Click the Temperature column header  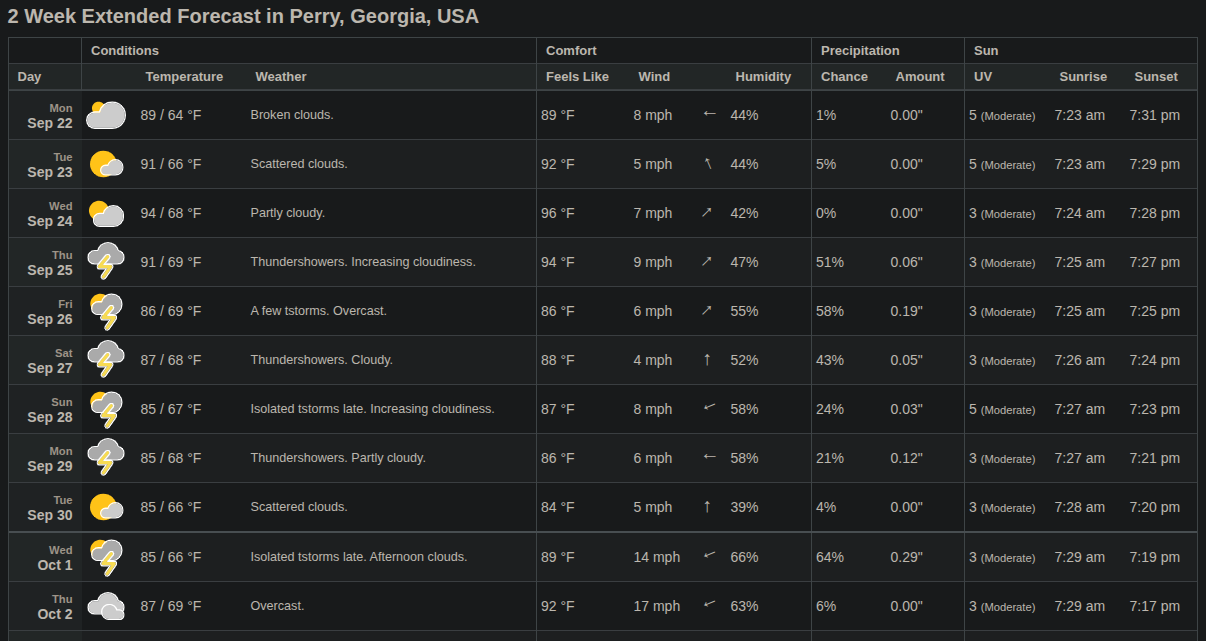coord(184,77)
